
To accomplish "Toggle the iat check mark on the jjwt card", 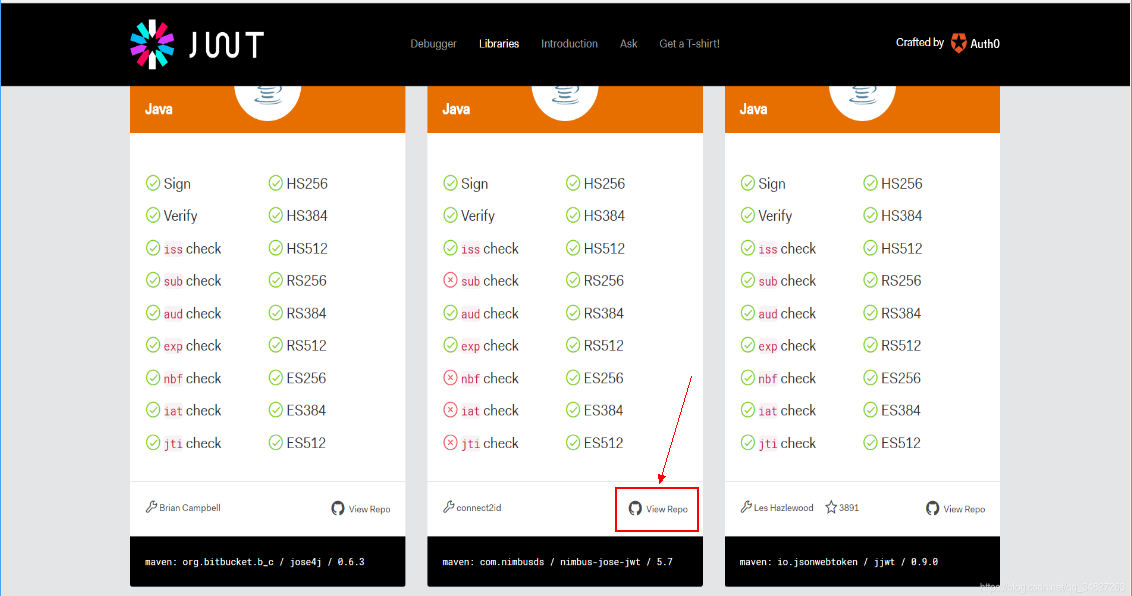I will coord(748,410).
